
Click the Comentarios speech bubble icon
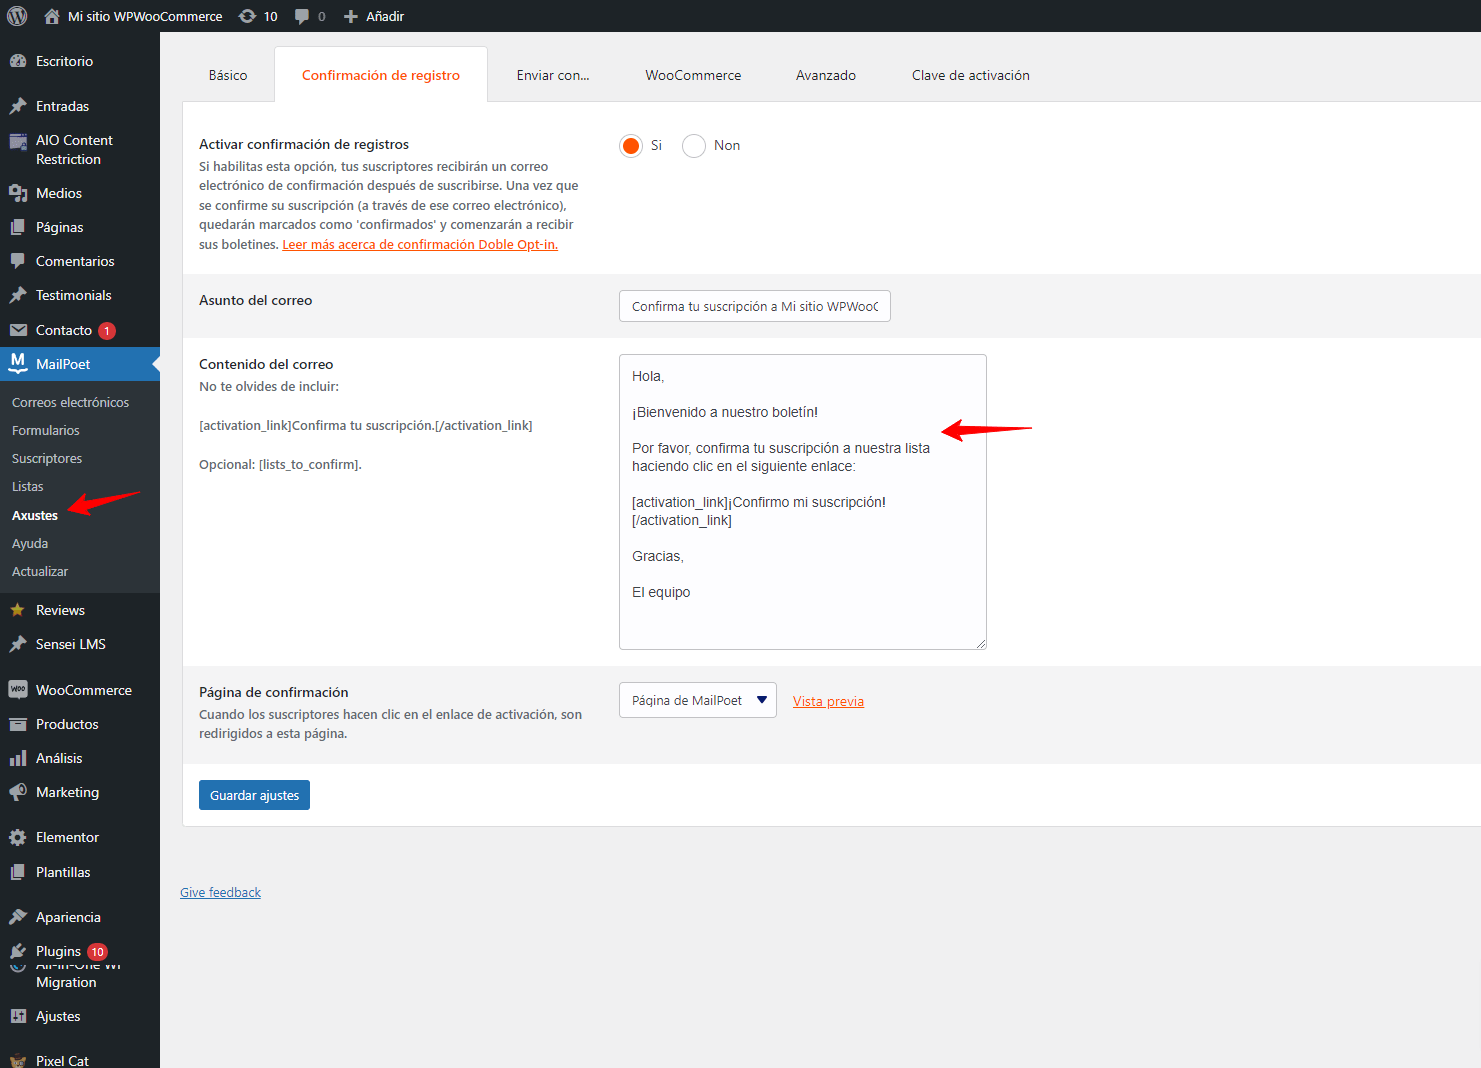pos(18,261)
